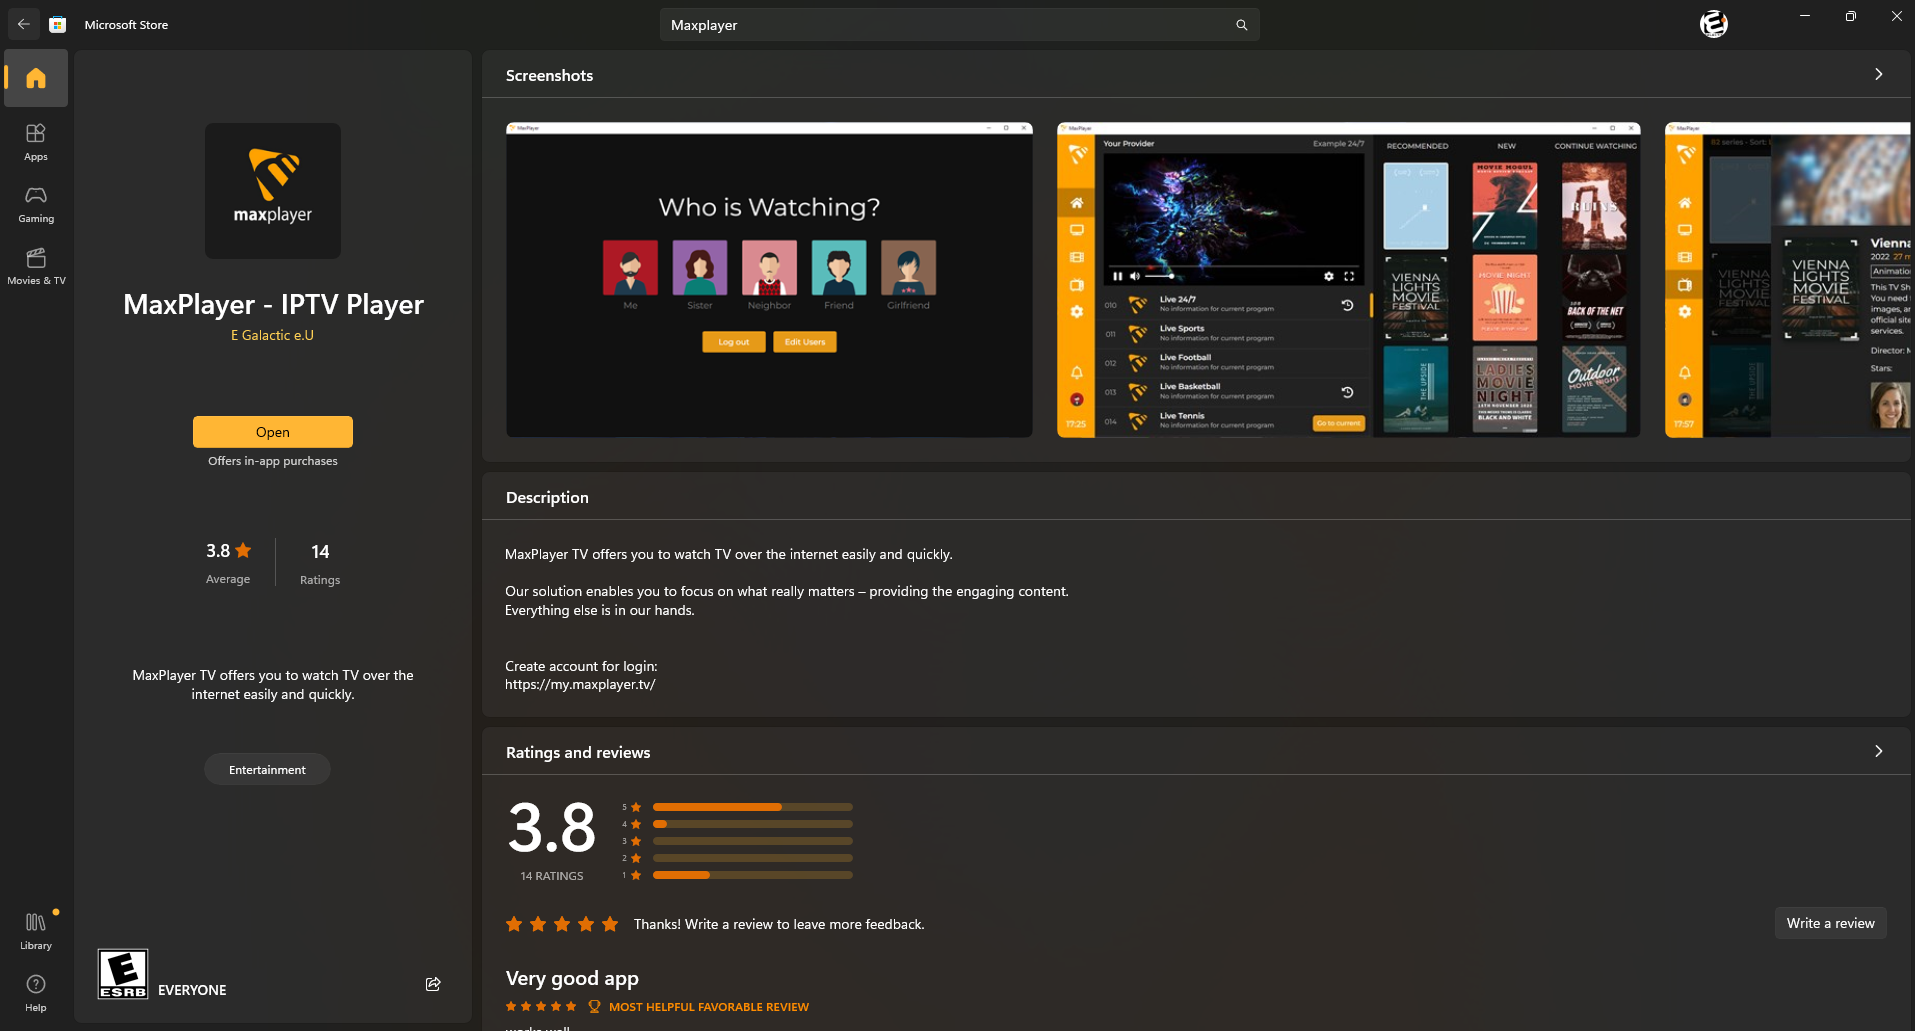
Task: Open Help from the sidebar
Action: [x=36, y=992]
